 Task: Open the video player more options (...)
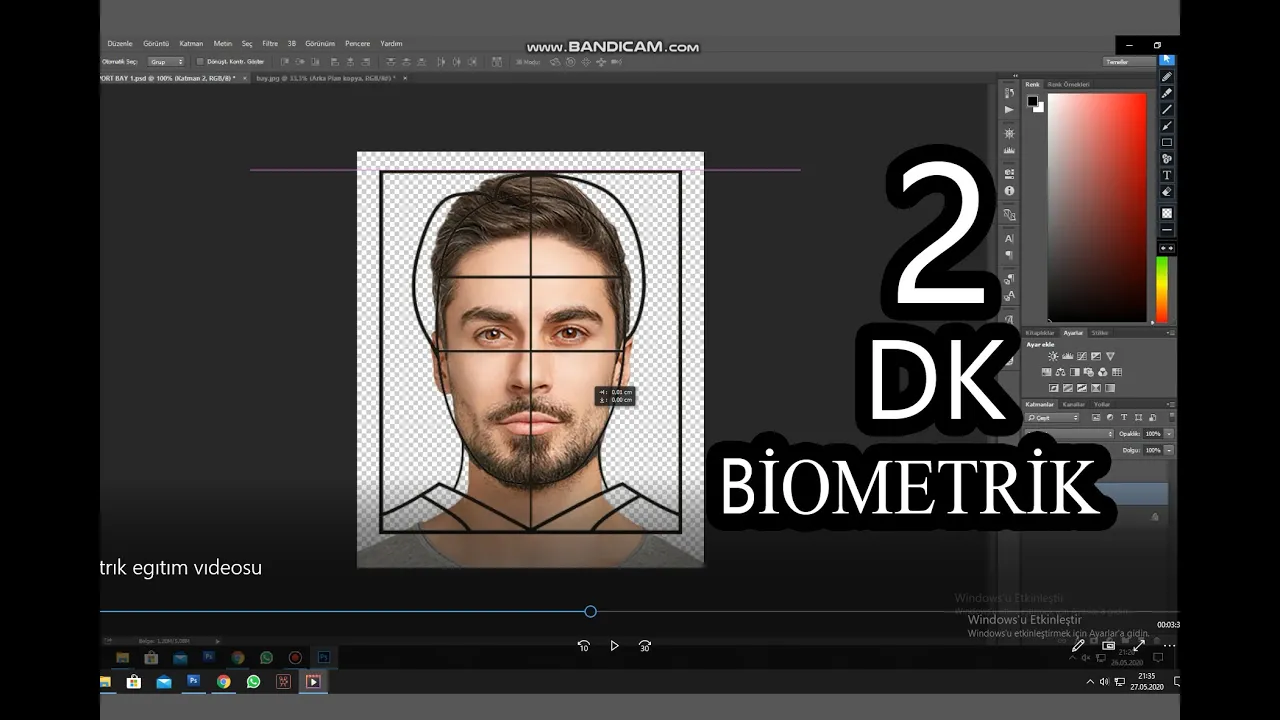[x=1169, y=646]
